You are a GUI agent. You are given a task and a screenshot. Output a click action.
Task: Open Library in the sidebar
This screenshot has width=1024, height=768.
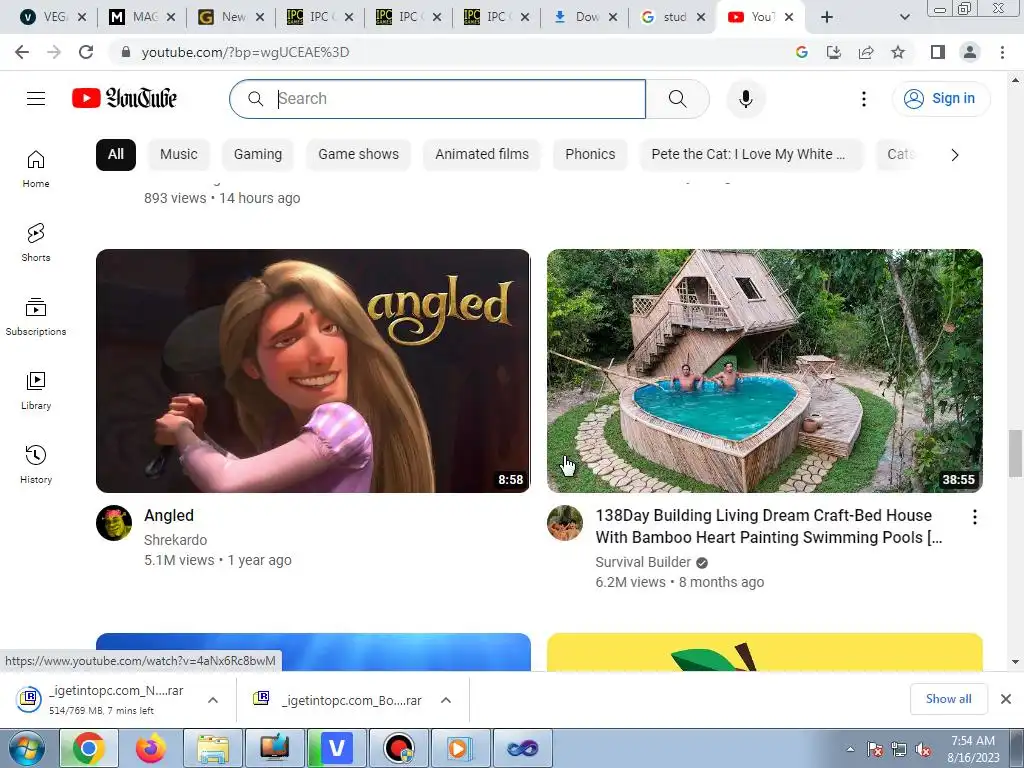36,390
